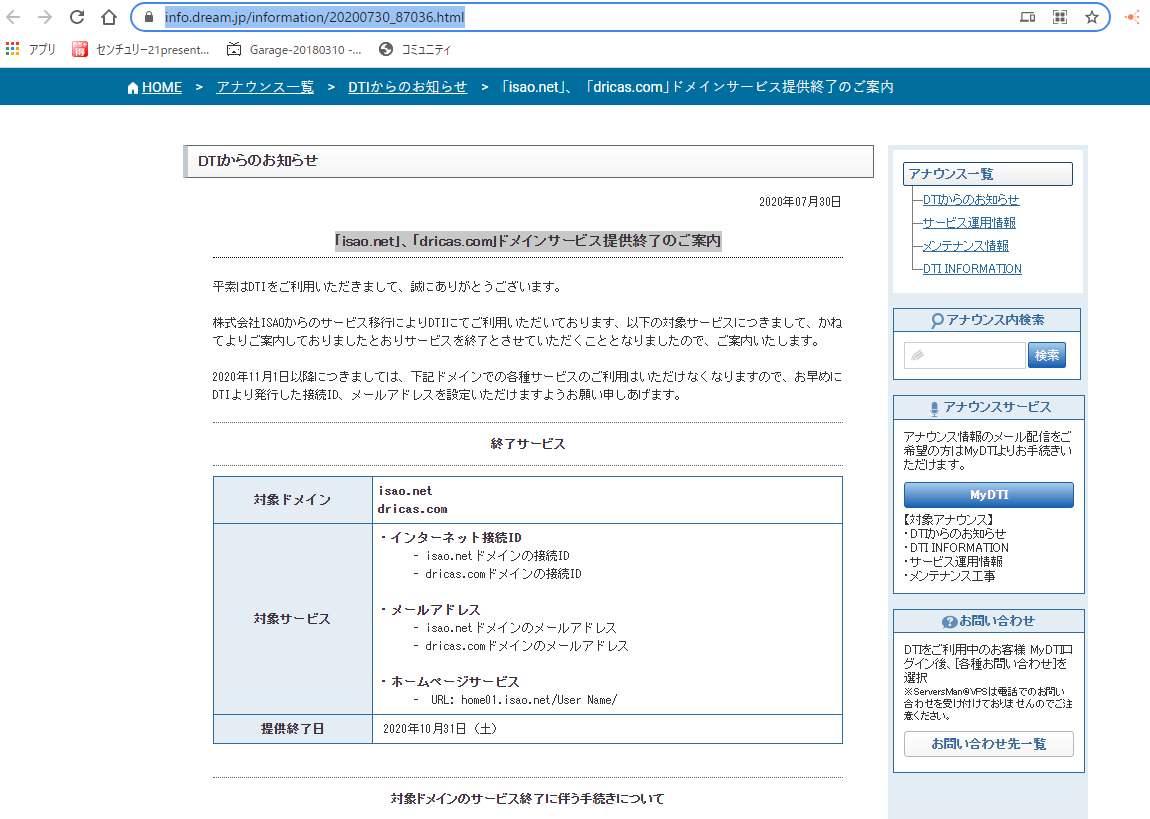Viewport: 1150px width, 819px height.
Task: Open DTI INFORMATION sidebar link
Action: pyautogui.click(x=972, y=268)
